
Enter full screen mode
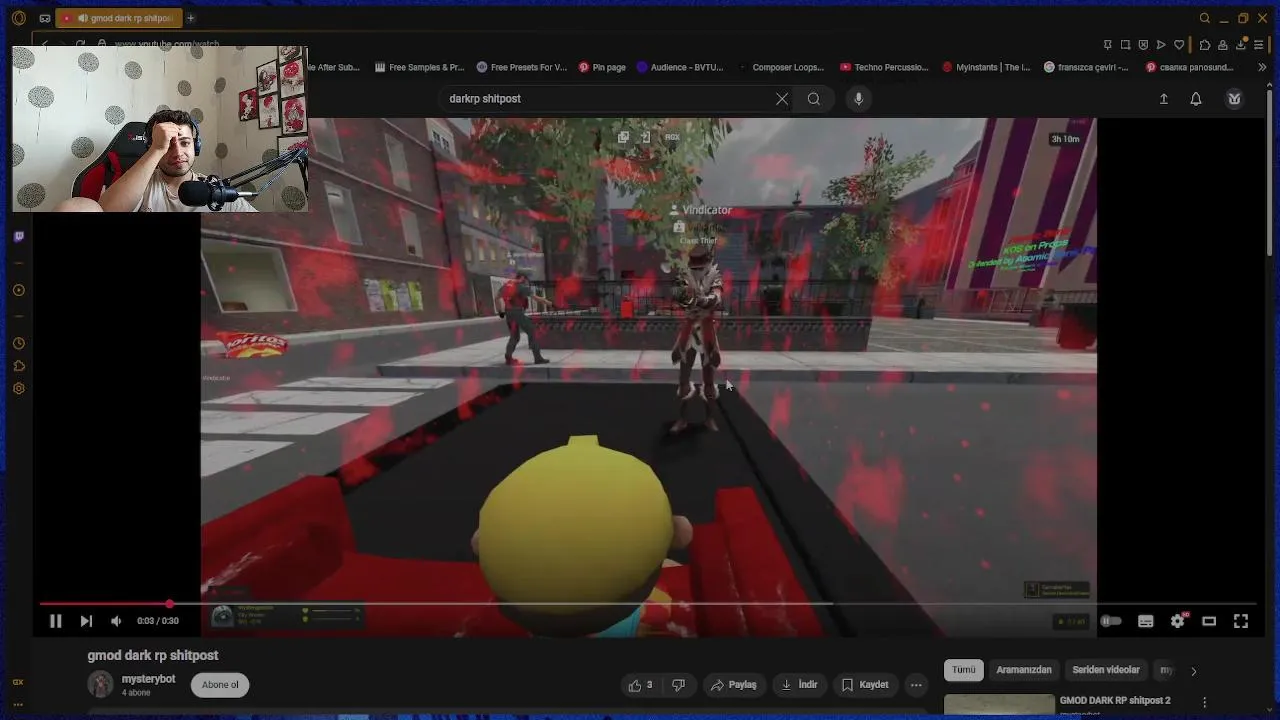[1241, 621]
